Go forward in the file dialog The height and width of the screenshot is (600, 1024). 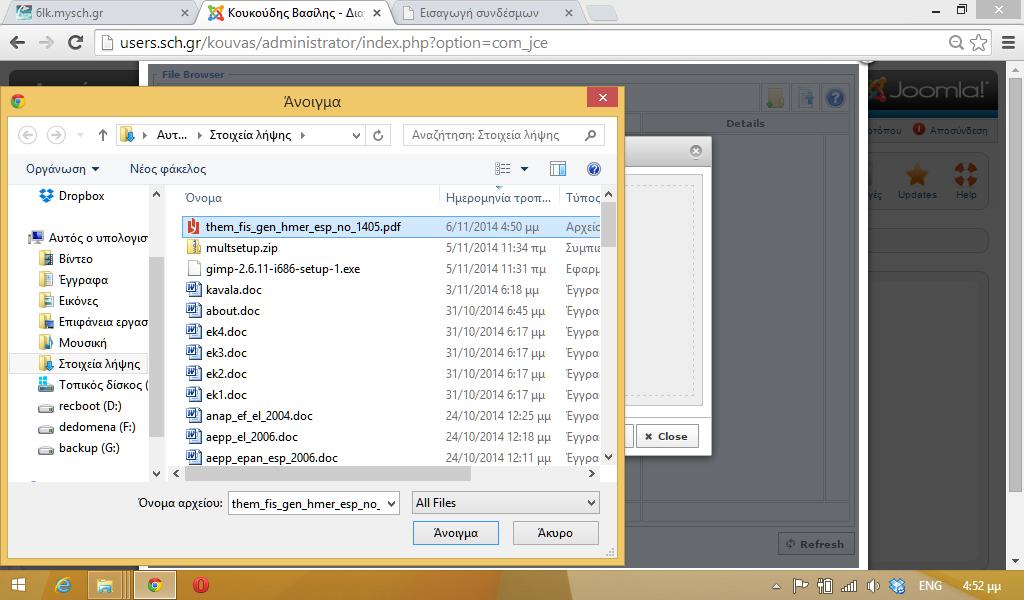point(56,135)
